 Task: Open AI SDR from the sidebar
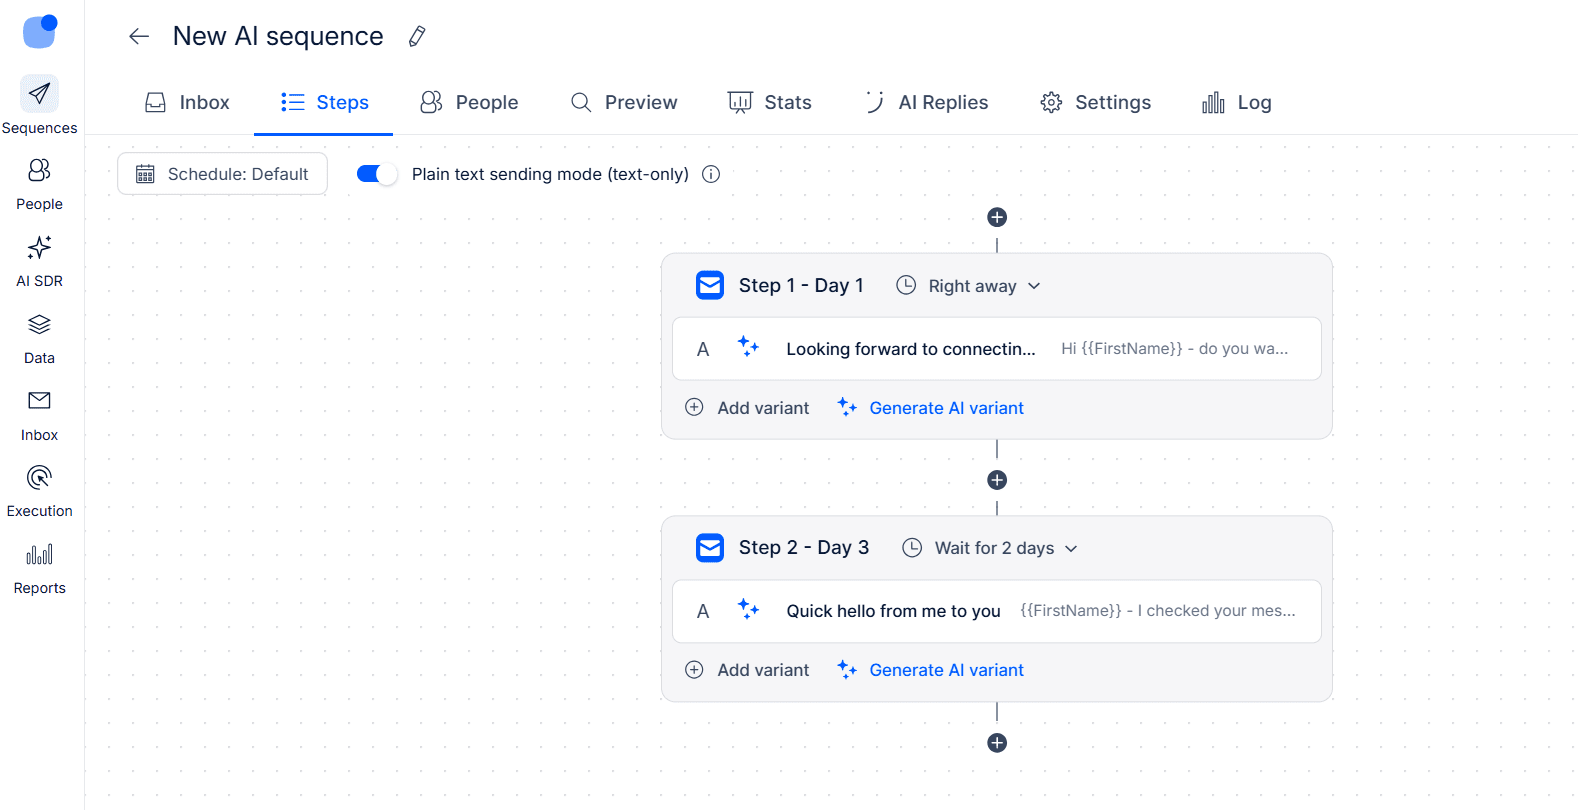(x=39, y=261)
